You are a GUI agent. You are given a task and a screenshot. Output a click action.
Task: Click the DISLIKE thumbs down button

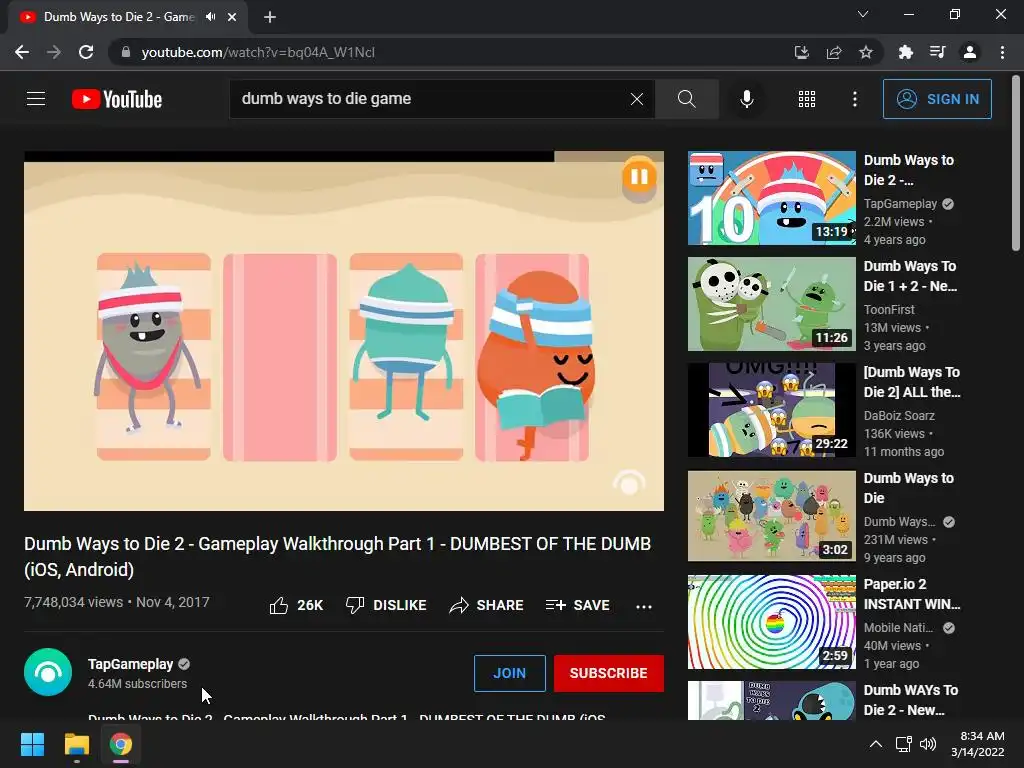386,605
